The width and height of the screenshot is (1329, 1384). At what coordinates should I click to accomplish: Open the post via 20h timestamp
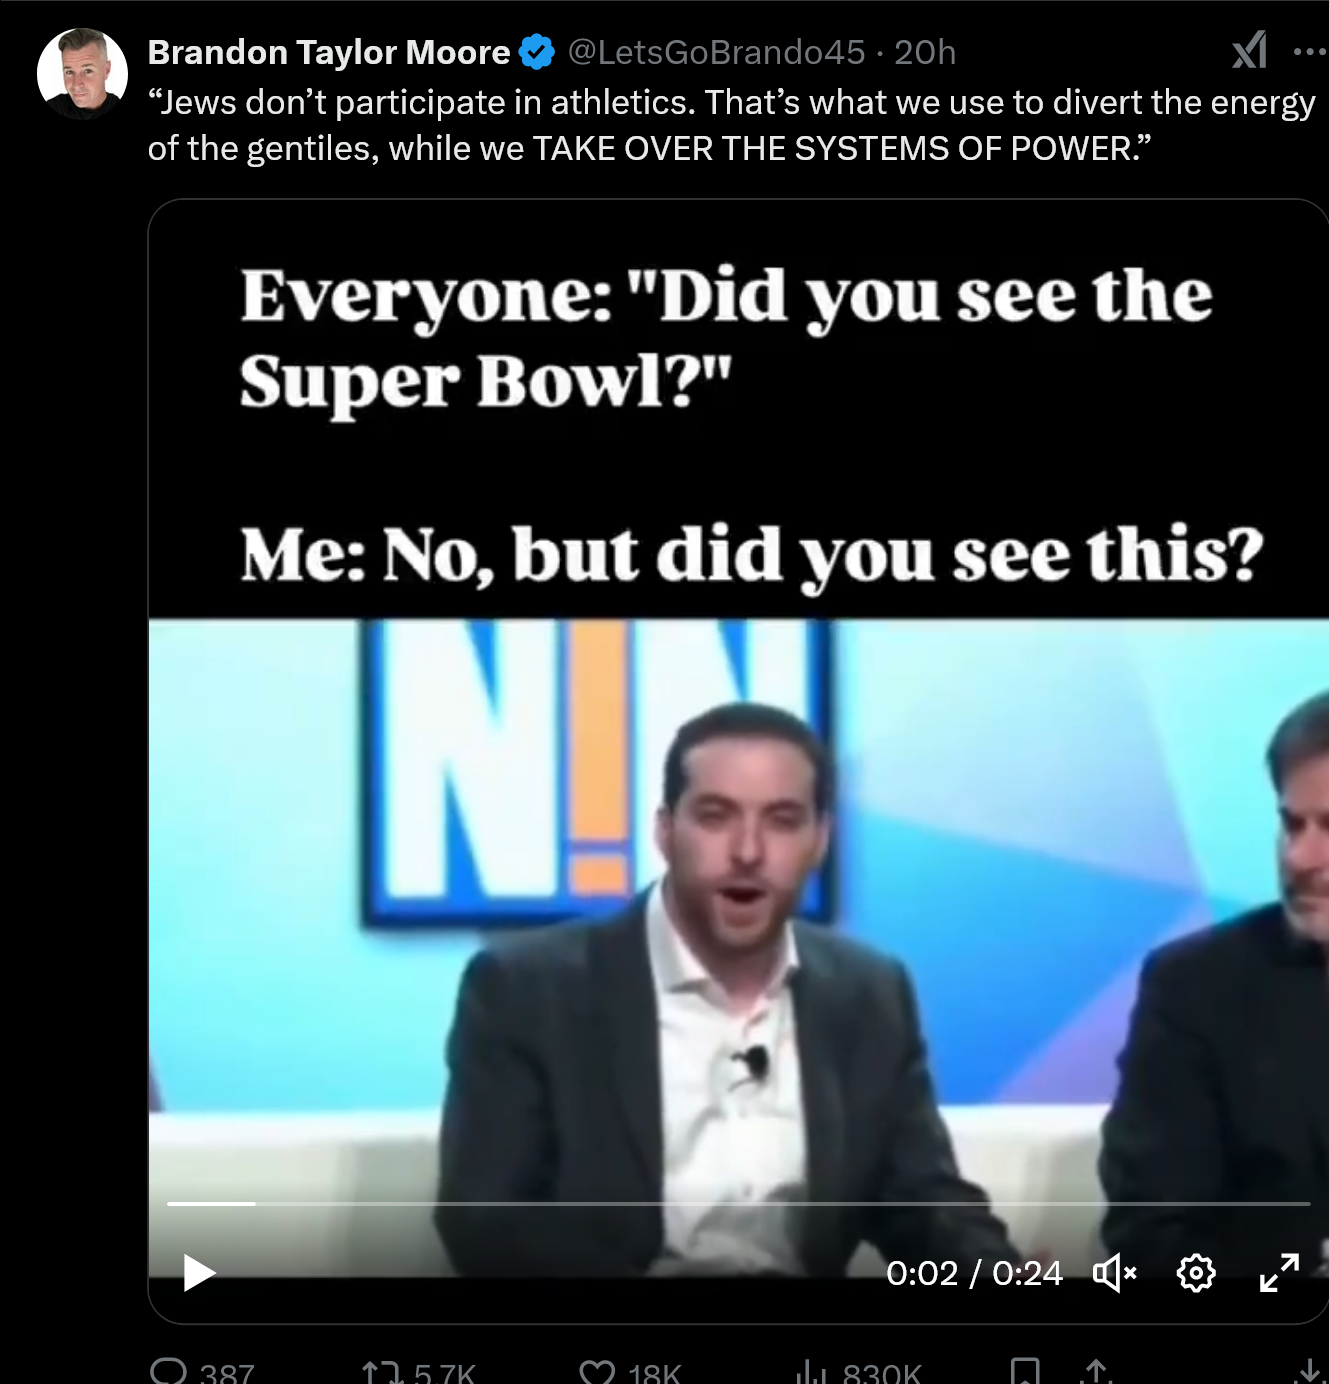pos(925,52)
